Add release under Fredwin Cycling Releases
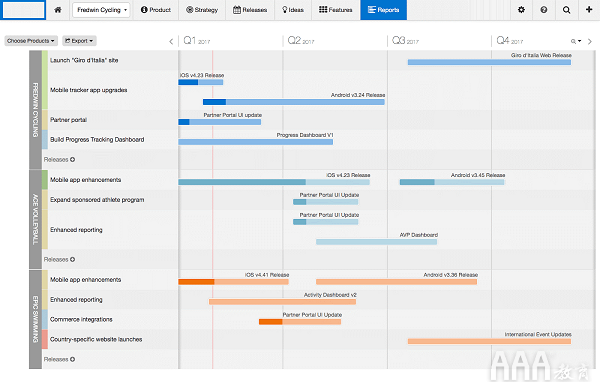The height and width of the screenshot is (387, 600). [72, 160]
